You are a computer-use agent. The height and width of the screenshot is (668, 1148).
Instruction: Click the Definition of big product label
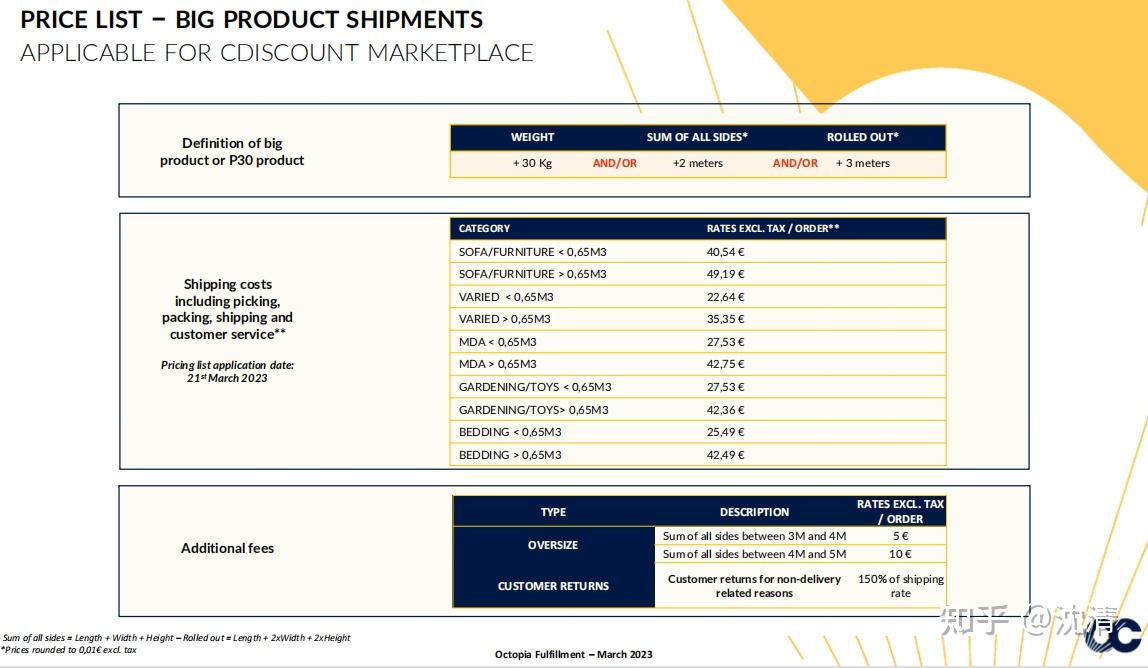232,152
